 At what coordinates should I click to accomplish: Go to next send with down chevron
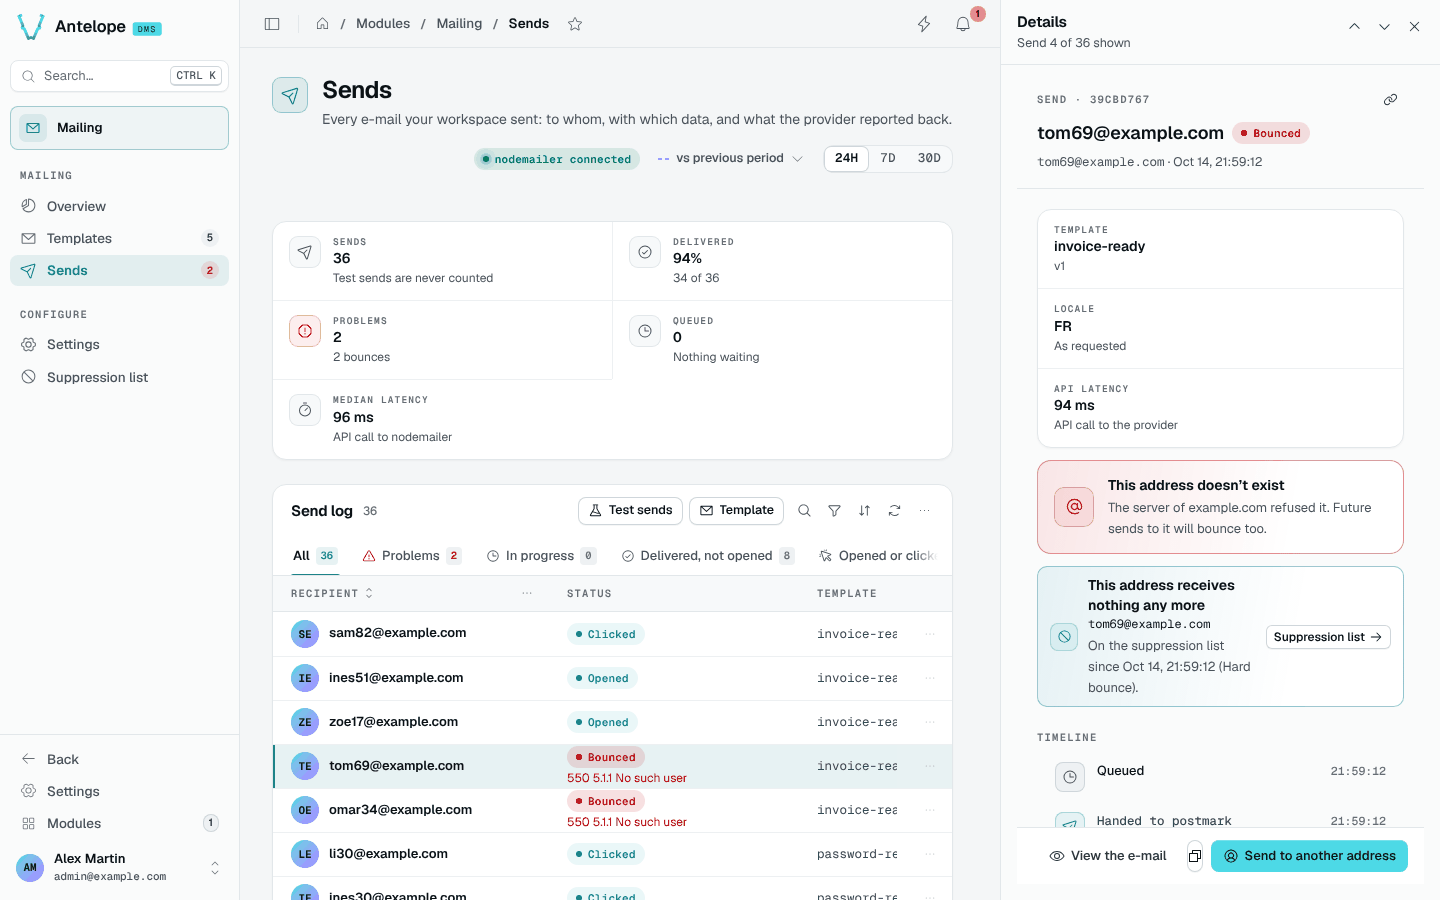[x=1384, y=27]
